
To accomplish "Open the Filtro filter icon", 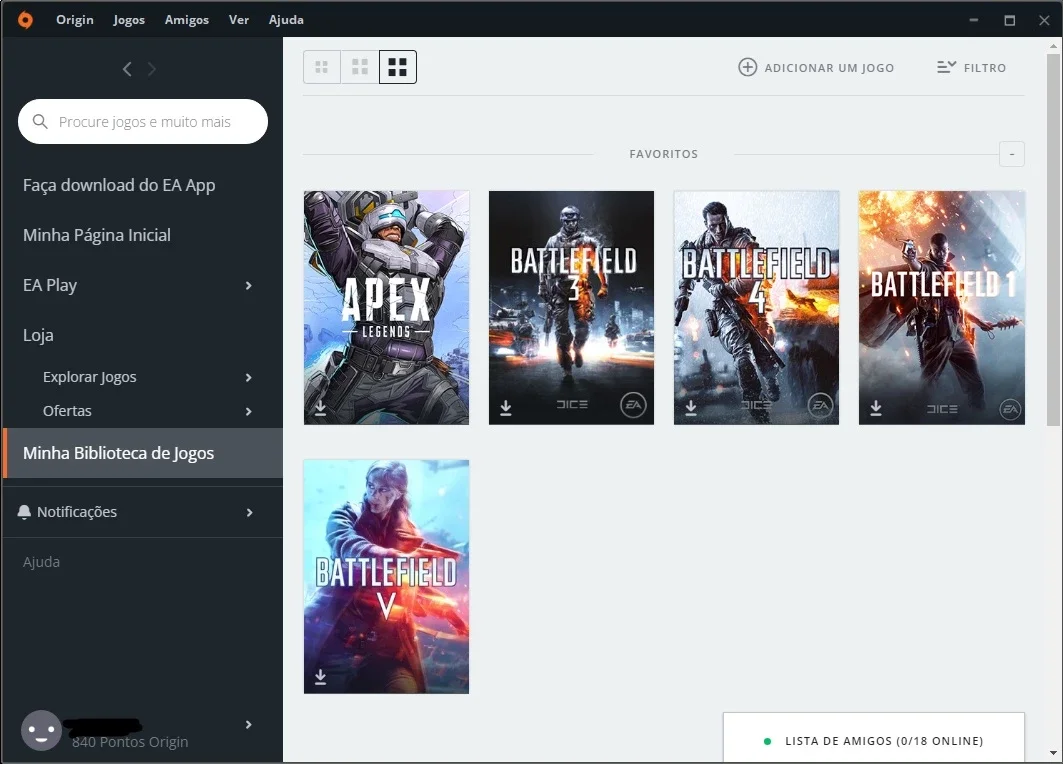I will (x=946, y=67).
